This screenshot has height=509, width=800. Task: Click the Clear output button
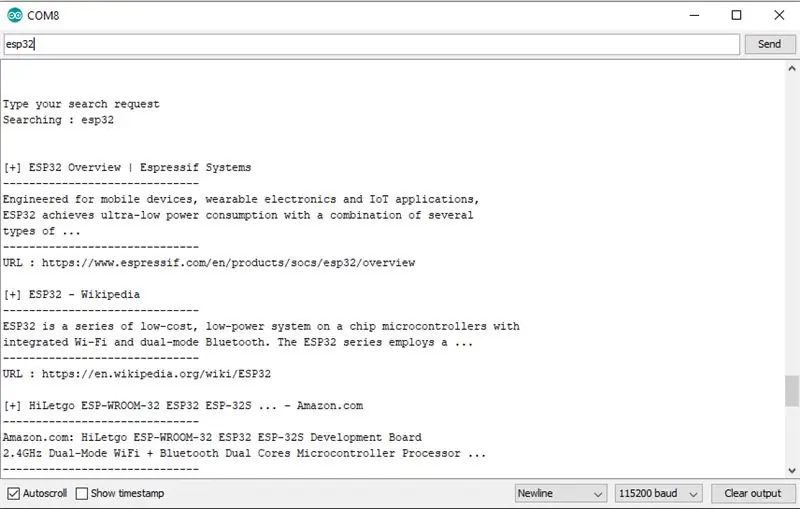[x=753, y=493]
